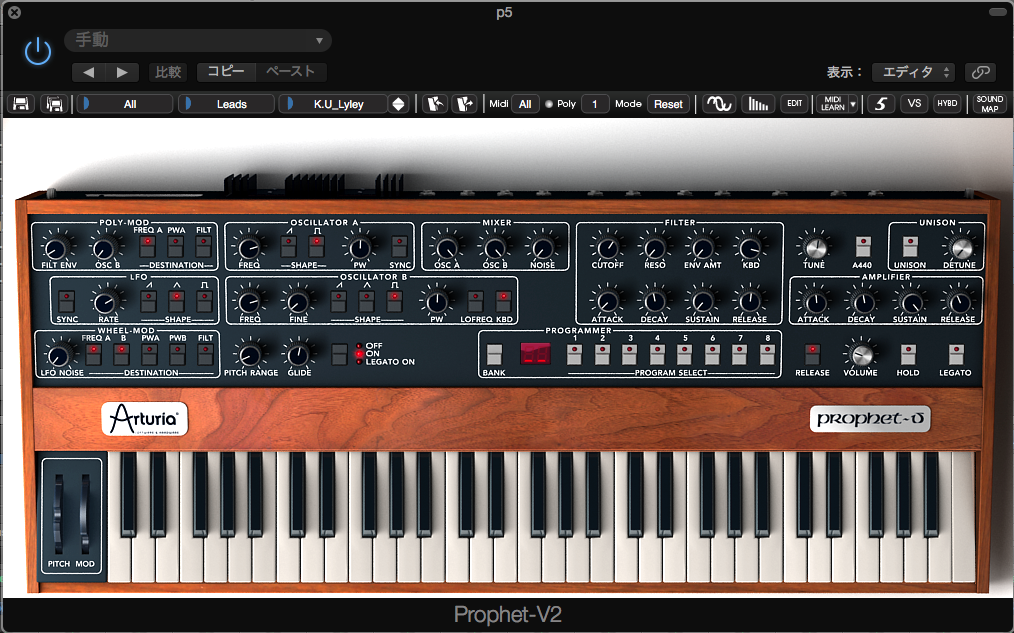Toggle the A440 tuning switch
This screenshot has width=1014, height=633.
(x=863, y=246)
